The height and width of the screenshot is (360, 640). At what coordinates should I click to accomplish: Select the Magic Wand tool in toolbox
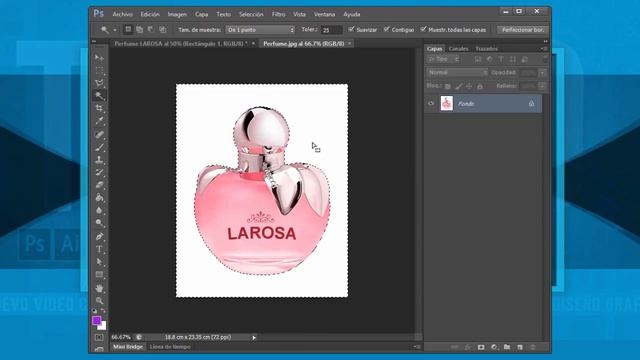pos(99,96)
